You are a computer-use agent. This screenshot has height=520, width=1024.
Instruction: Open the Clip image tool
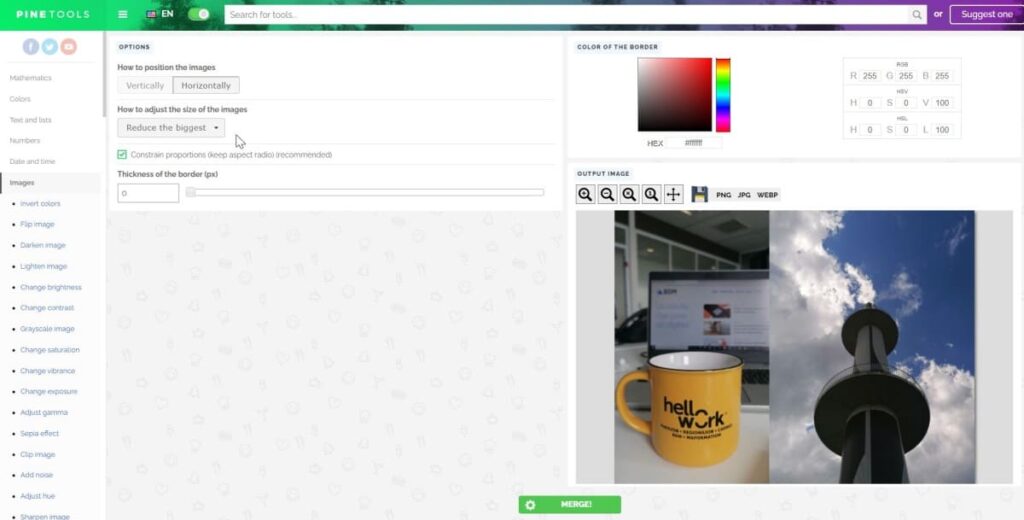pos(37,454)
